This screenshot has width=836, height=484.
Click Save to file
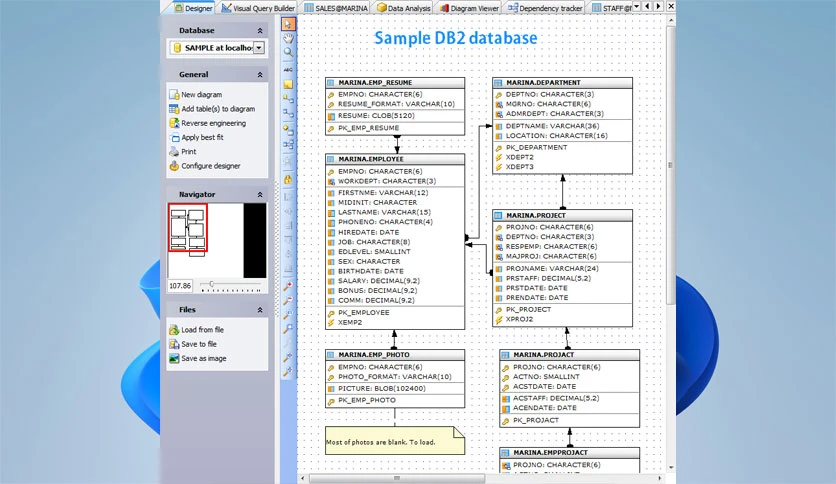(x=193, y=344)
